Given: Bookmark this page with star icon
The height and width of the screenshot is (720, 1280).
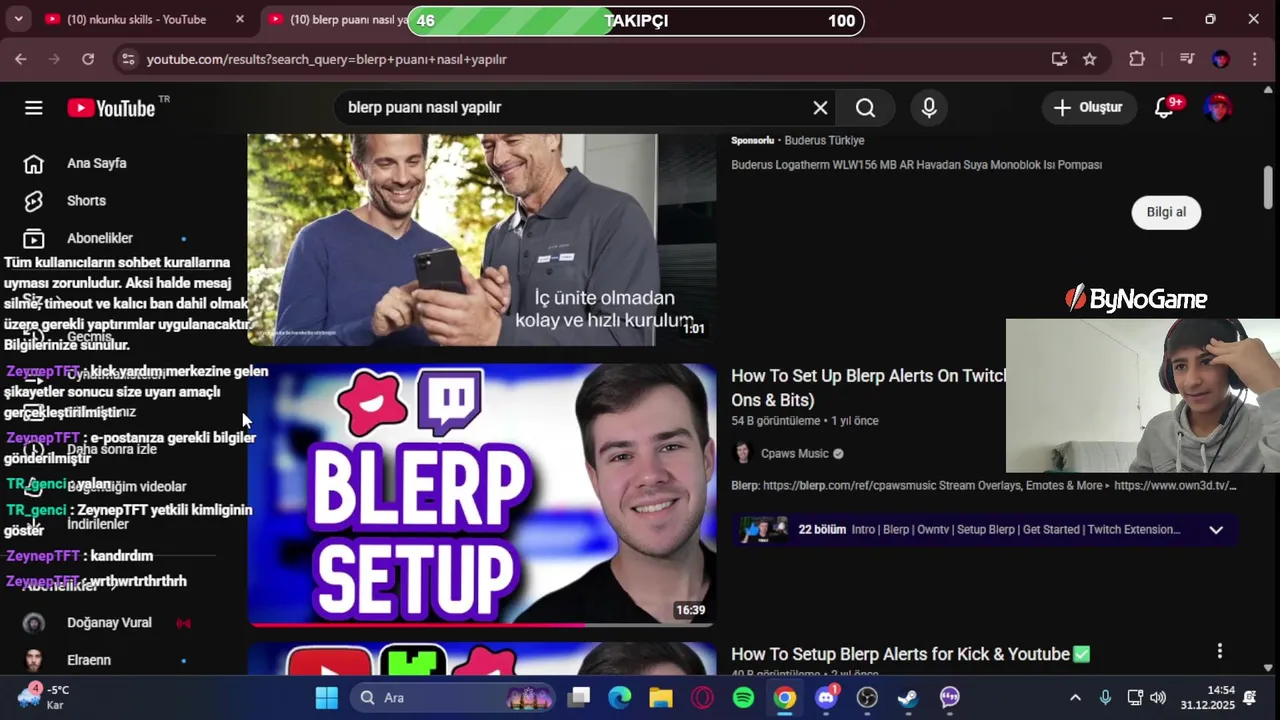Looking at the screenshot, I should (x=1090, y=59).
